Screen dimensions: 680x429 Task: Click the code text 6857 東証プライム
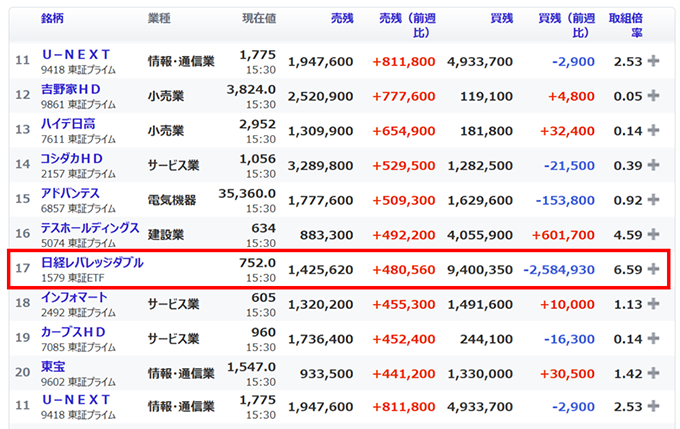coord(78,208)
